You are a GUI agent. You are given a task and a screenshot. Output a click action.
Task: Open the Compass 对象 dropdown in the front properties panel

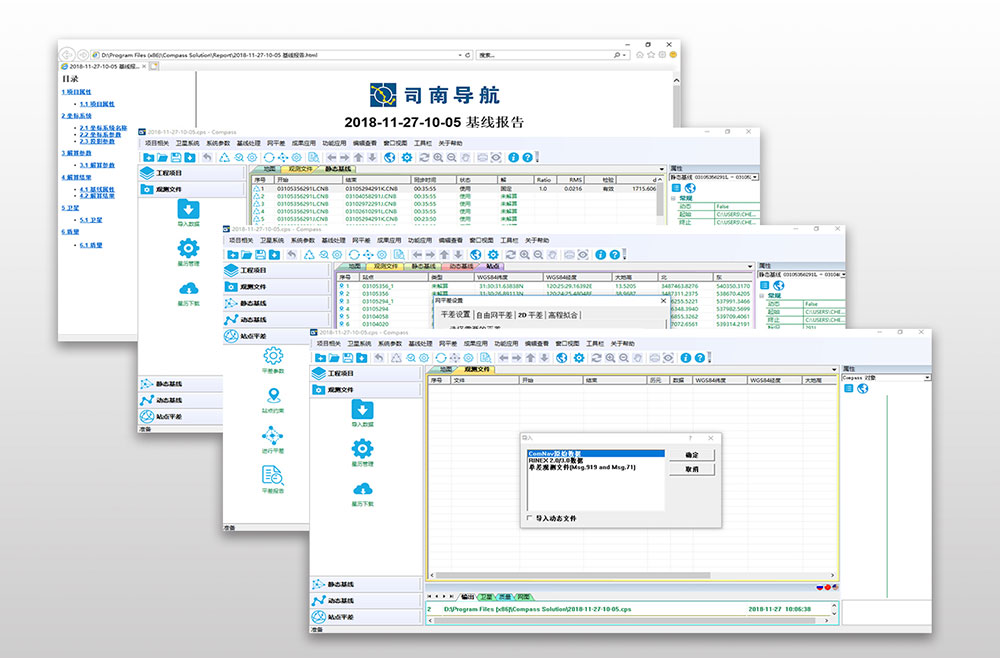[x=927, y=377]
